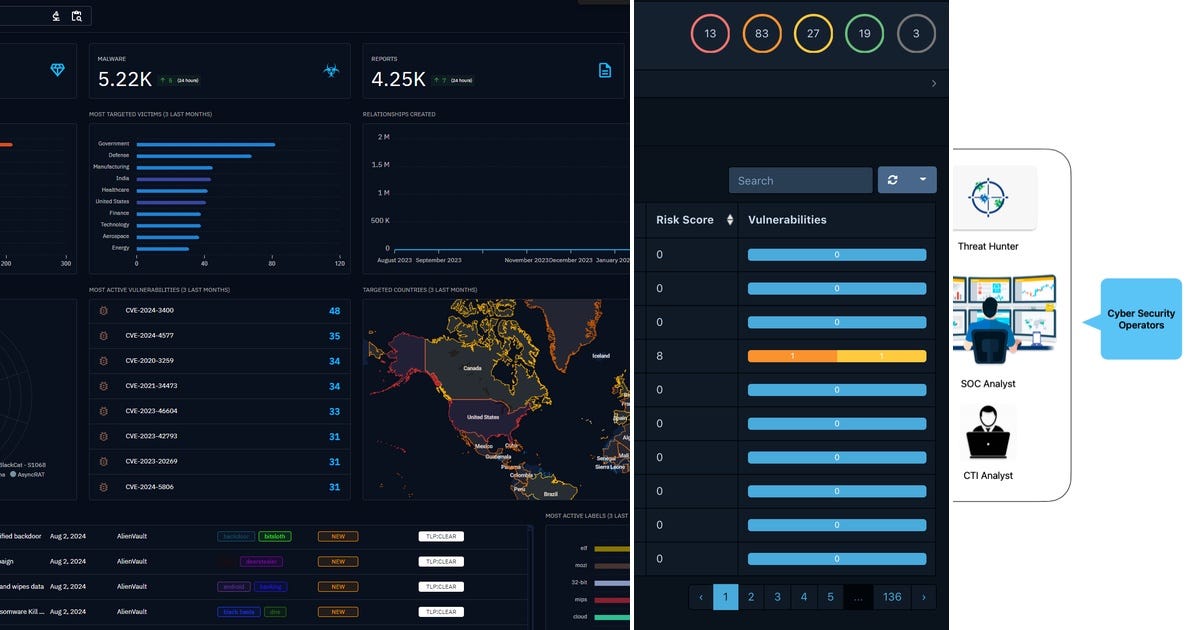Click the orange circle showing 83
This screenshot has height=630, width=1200.
click(x=762, y=33)
